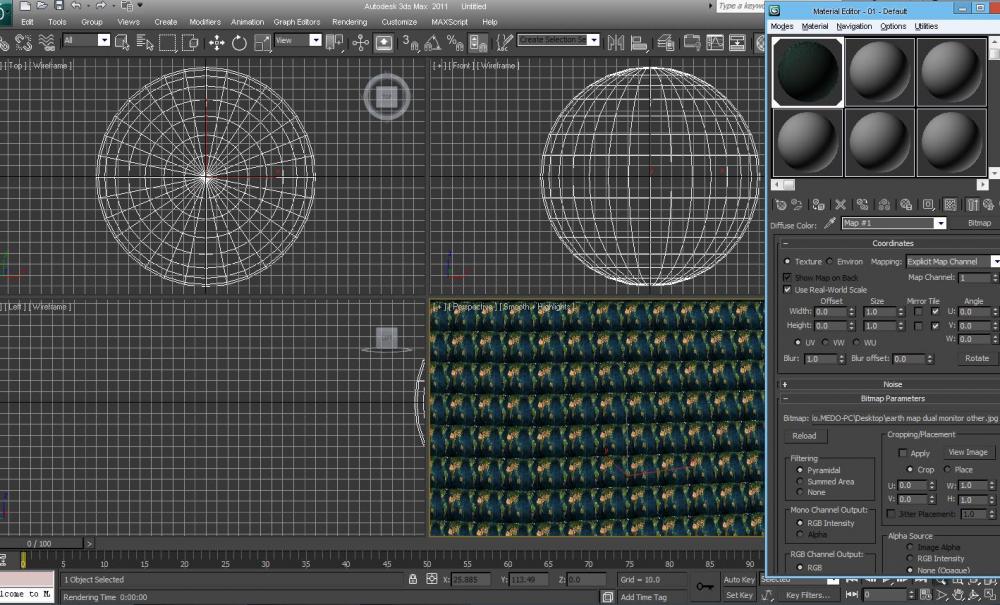Screen dimensions: 1000x605
Task: Click the eyedropper next to Diffuse Color
Action: [x=829, y=223]
